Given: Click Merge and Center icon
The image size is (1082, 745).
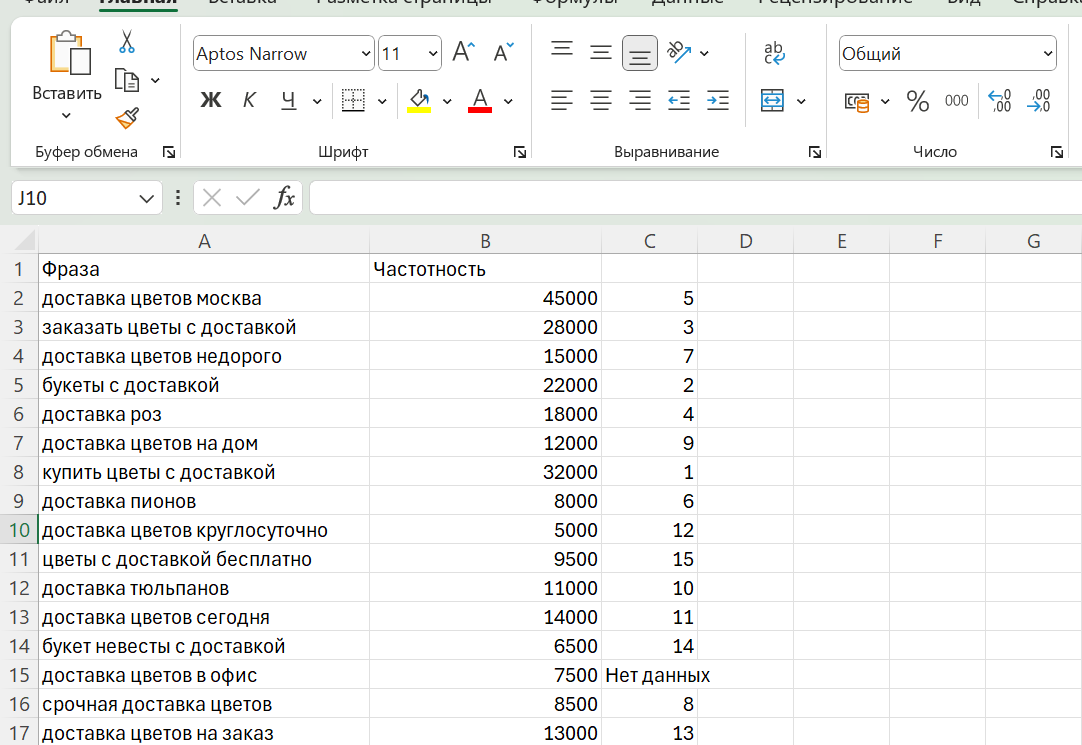Looking at the screenshot, I should (x=772, y=101).
